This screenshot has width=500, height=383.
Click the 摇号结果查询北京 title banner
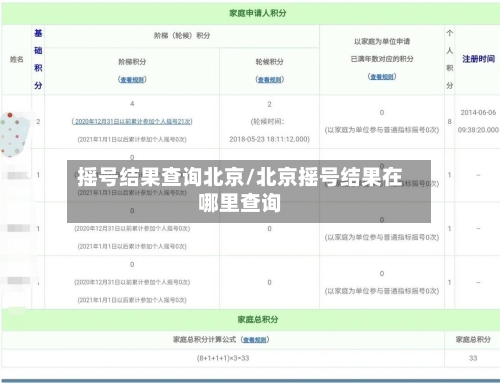[x=249, y=191]
